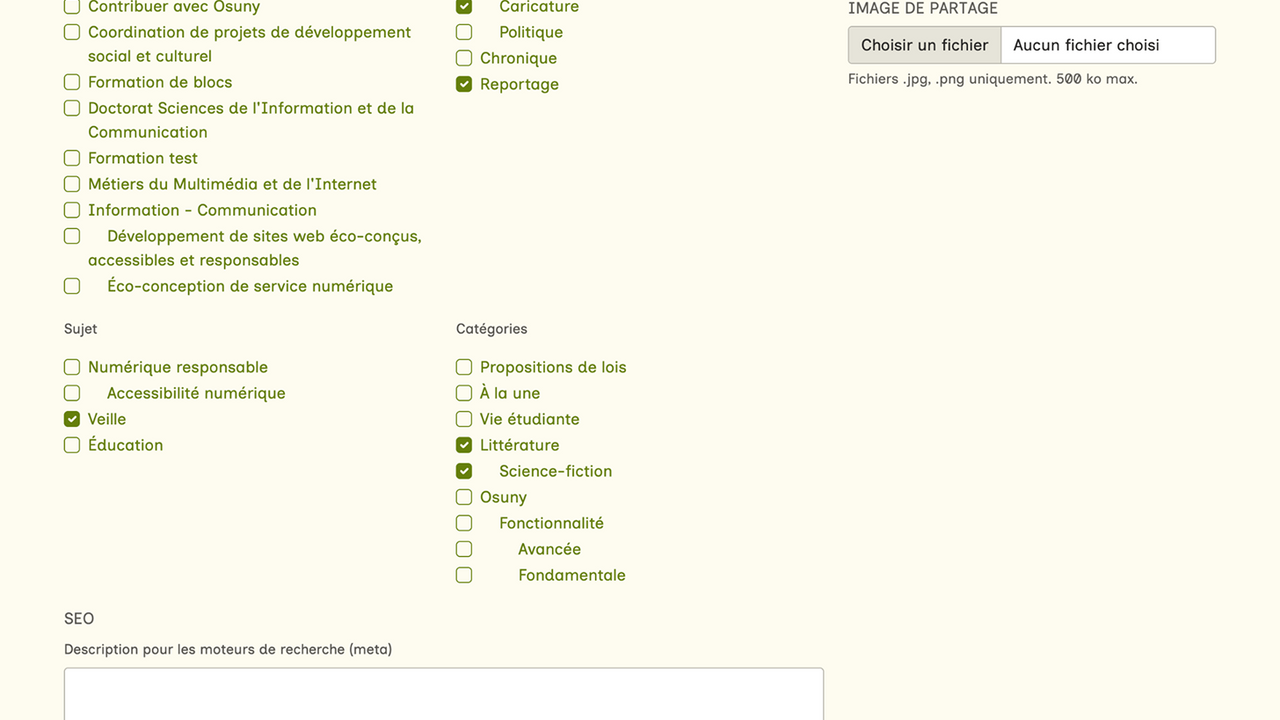Click the meta description text area
This screenshot has height=720, width=1280.
point(443,694)
